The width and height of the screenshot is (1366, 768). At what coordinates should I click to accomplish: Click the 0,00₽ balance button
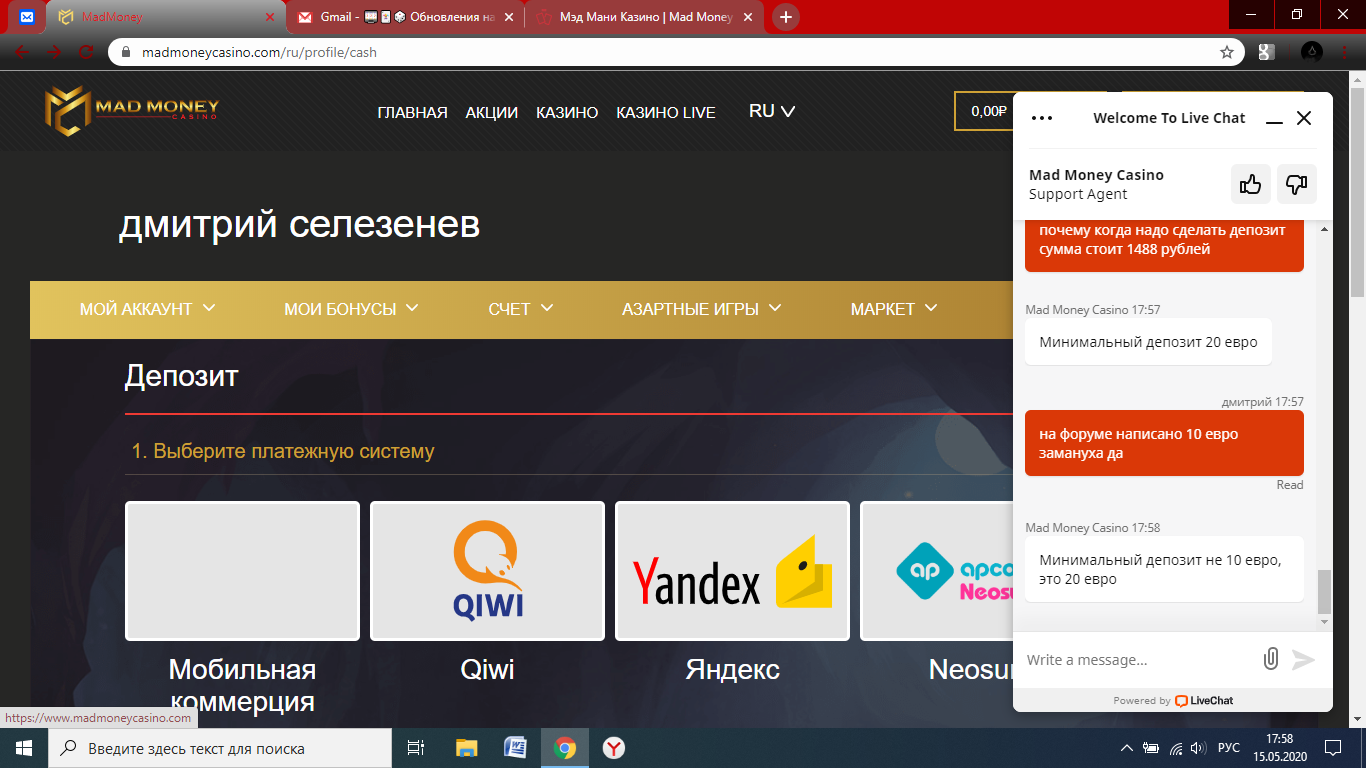pyautogui.click(x=985, y=111)
